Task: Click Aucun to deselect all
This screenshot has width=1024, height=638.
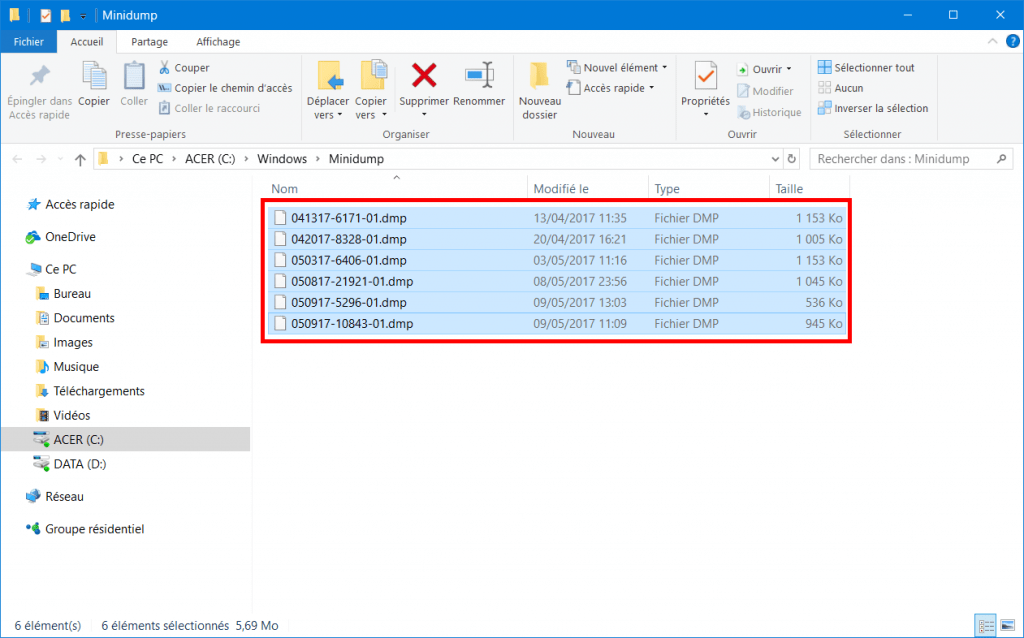Action: pos(840,88)
